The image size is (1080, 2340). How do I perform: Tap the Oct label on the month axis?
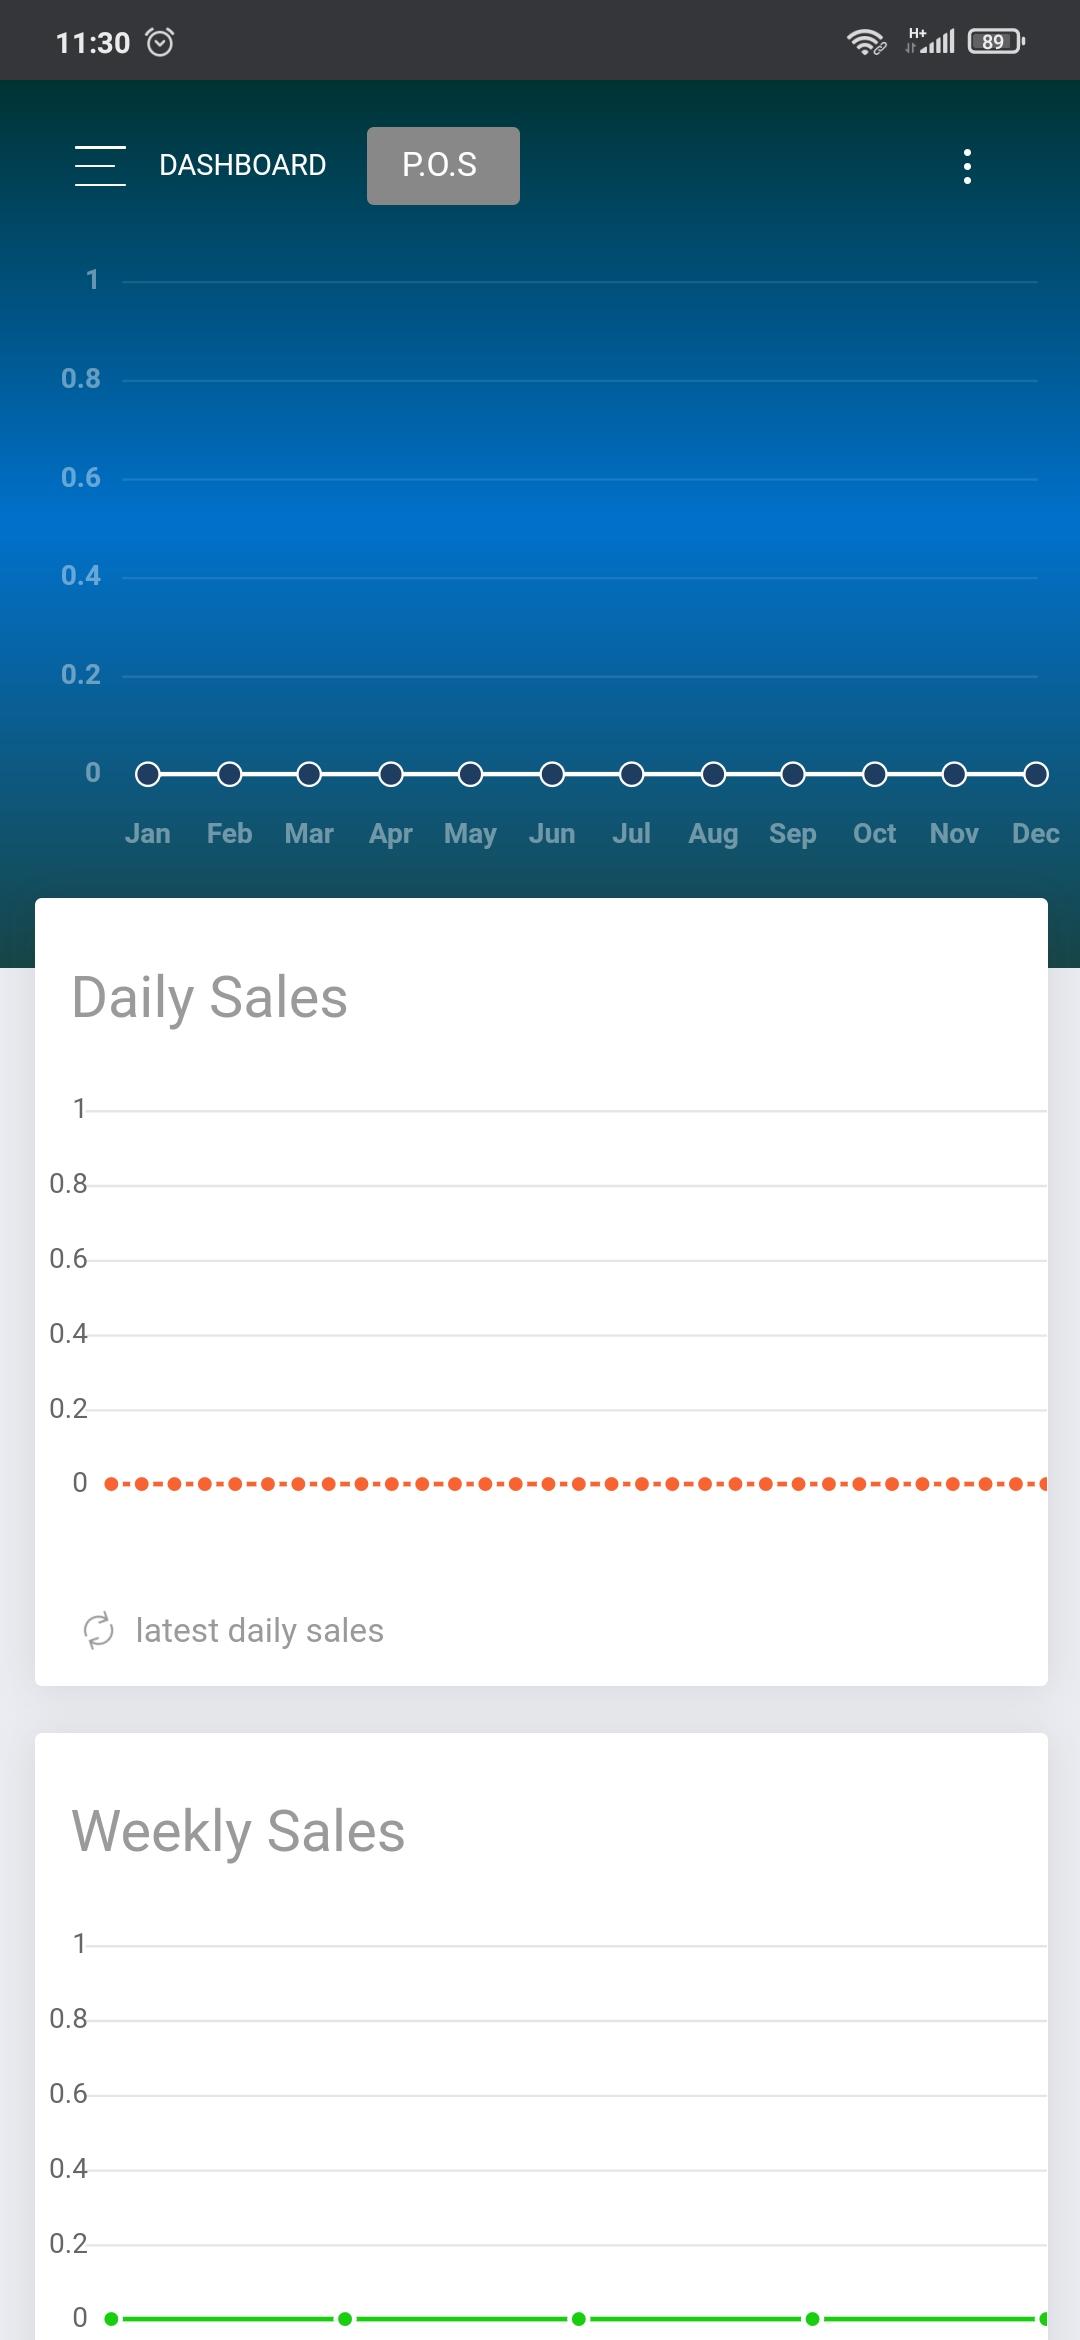[x=874, y=834]
